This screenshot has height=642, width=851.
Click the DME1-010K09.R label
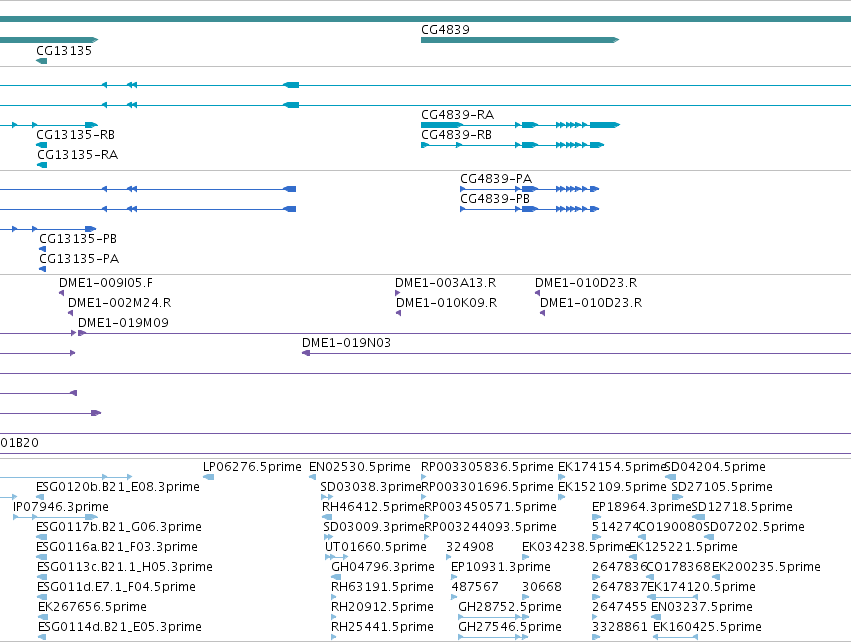pyautogui.click(x=447, y=303)
